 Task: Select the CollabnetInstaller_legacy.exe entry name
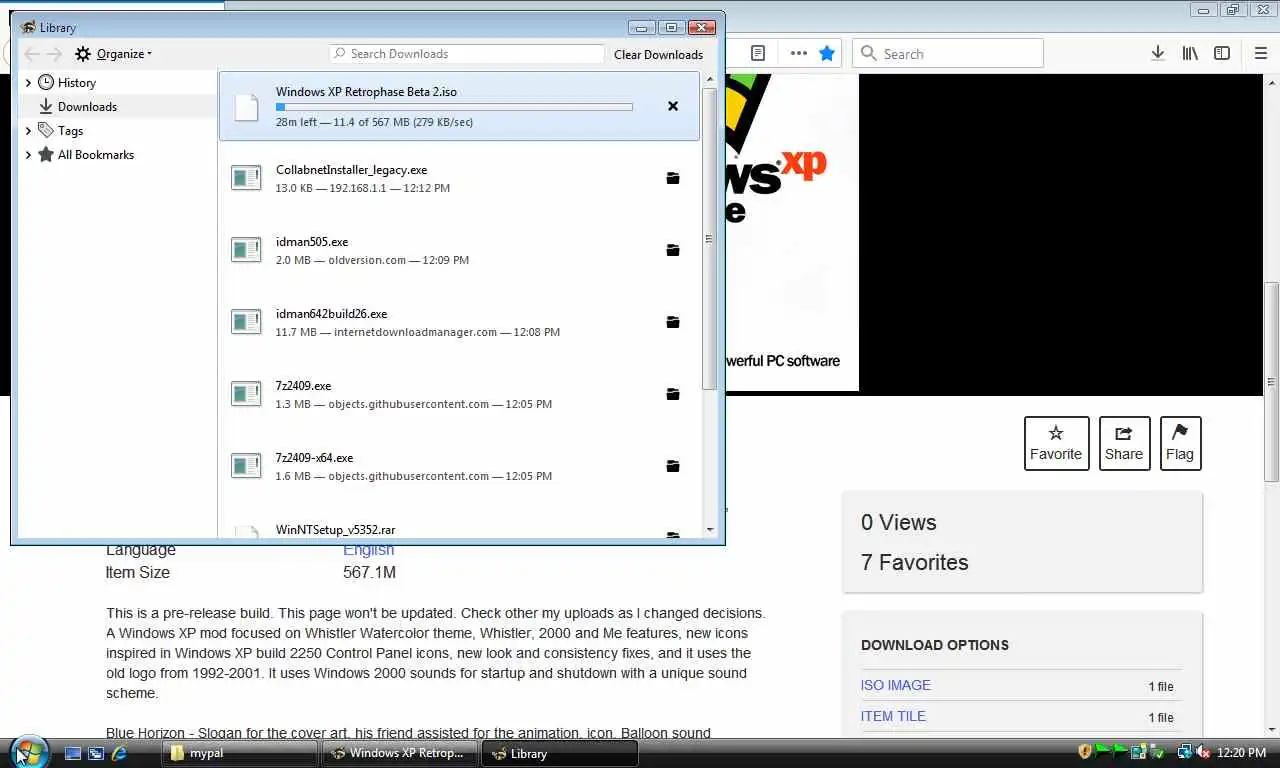click(x=351, y=170)
